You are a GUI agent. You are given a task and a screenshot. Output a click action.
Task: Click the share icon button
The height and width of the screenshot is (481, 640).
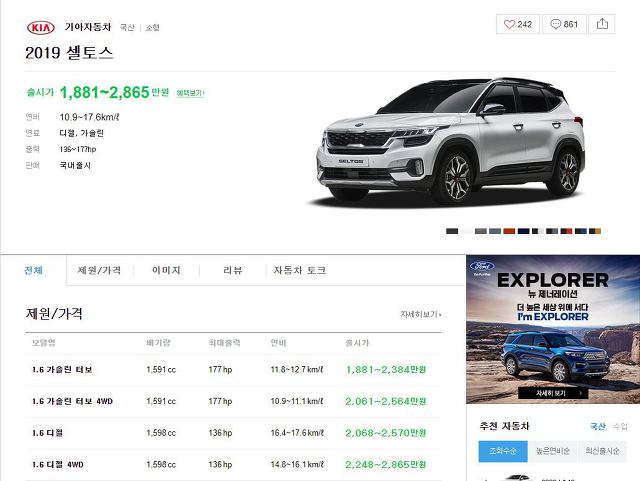tap(602, 24)
